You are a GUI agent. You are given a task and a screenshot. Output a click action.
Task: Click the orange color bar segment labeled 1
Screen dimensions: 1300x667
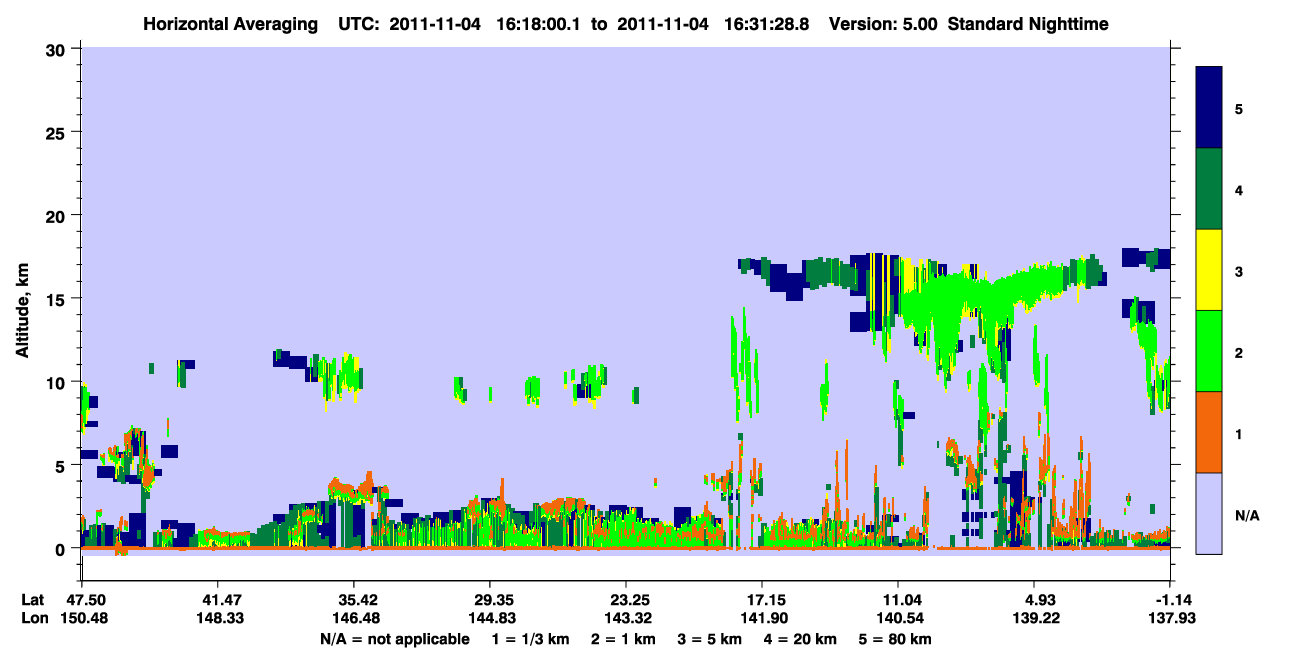(x=1210, y=432)
